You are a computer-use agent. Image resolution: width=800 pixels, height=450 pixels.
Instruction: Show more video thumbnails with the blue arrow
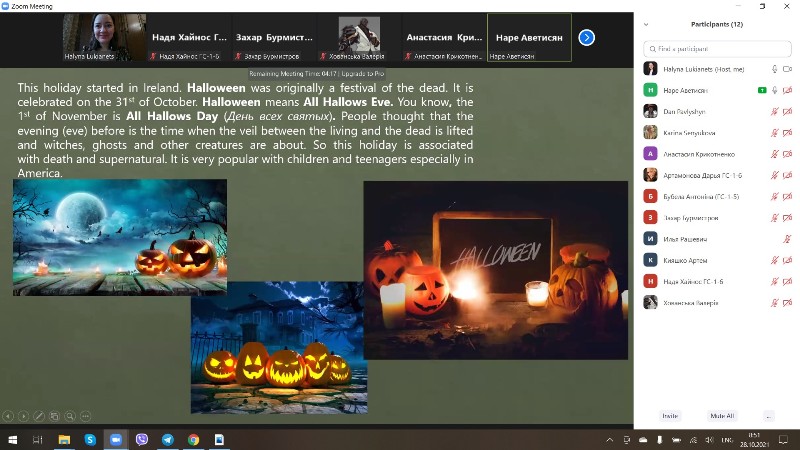pos(587,38)
